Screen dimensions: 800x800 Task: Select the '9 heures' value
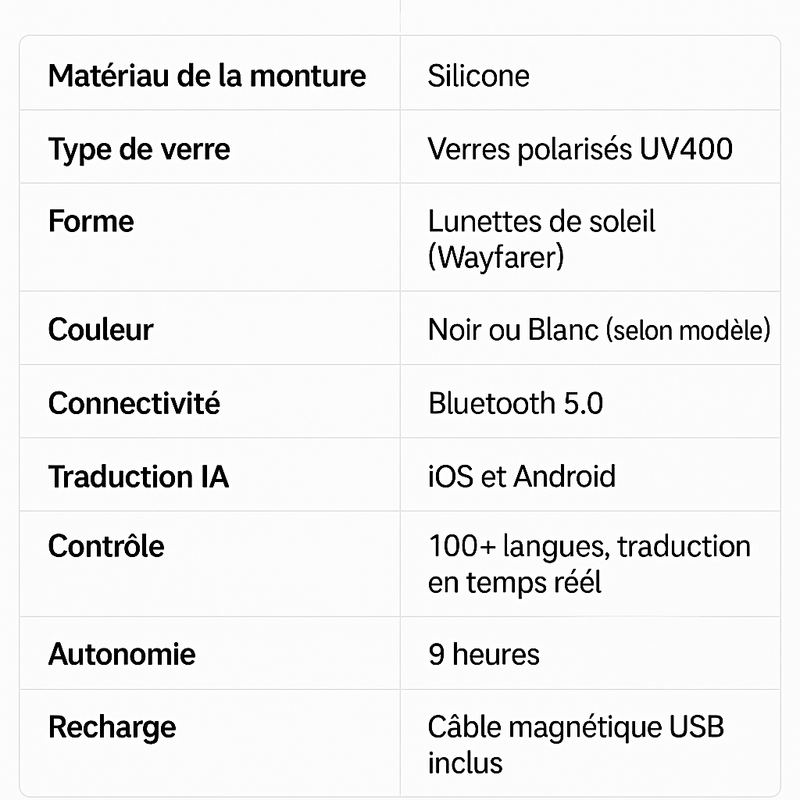pyautogui.click(x=484, y=654)
